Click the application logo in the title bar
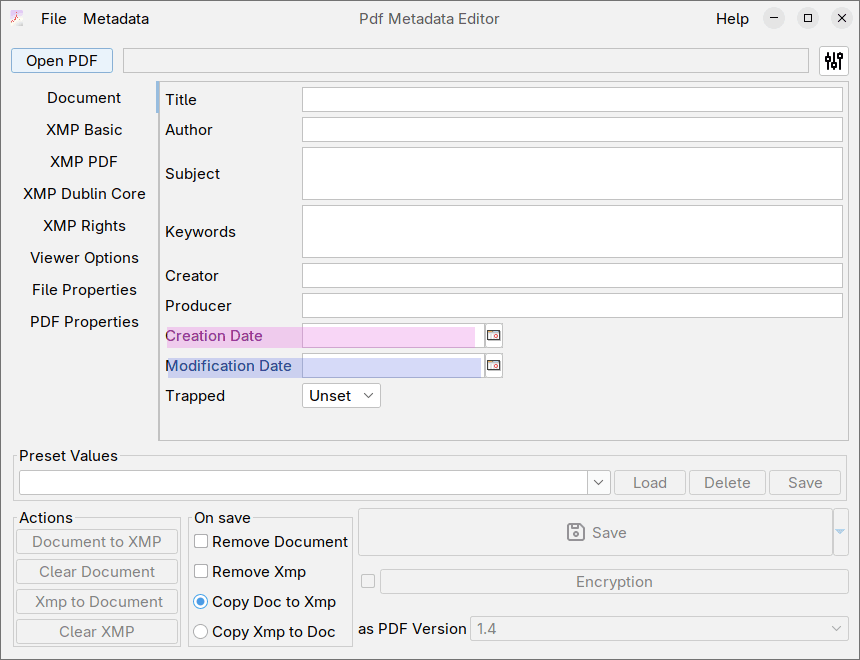Screen dimensions: 860x660 pos(15,18)
